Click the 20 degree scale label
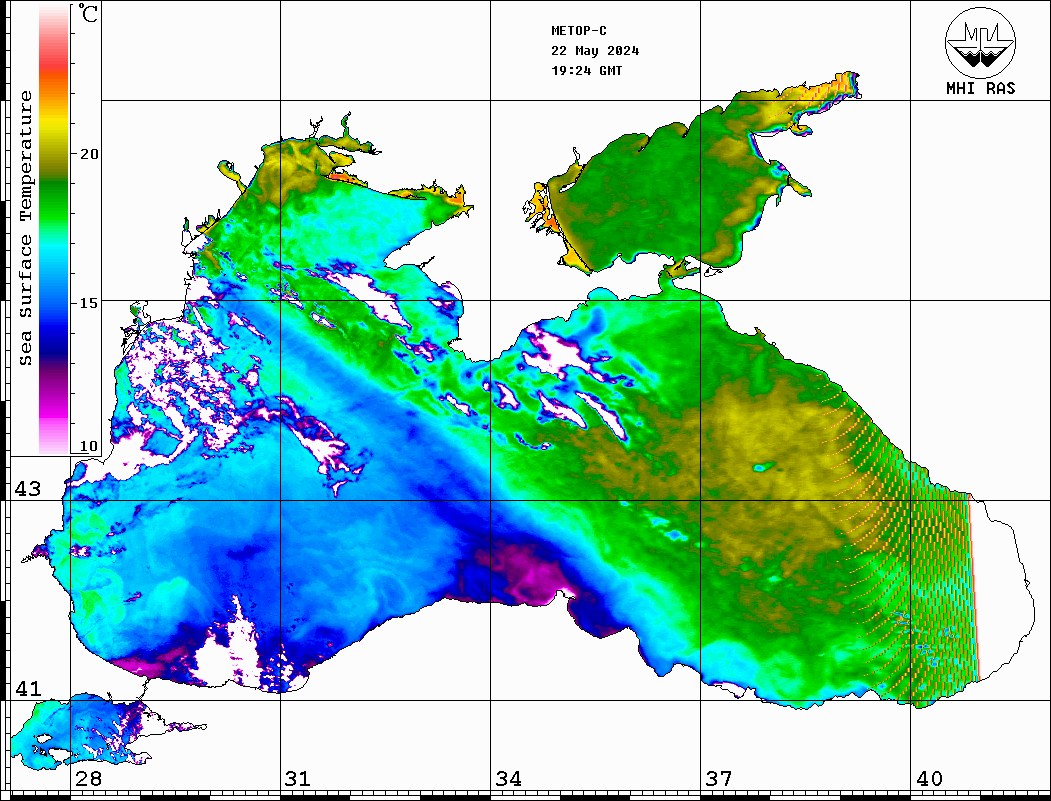The height and width of the screenshot is (801, 1051). pos(89,154)
